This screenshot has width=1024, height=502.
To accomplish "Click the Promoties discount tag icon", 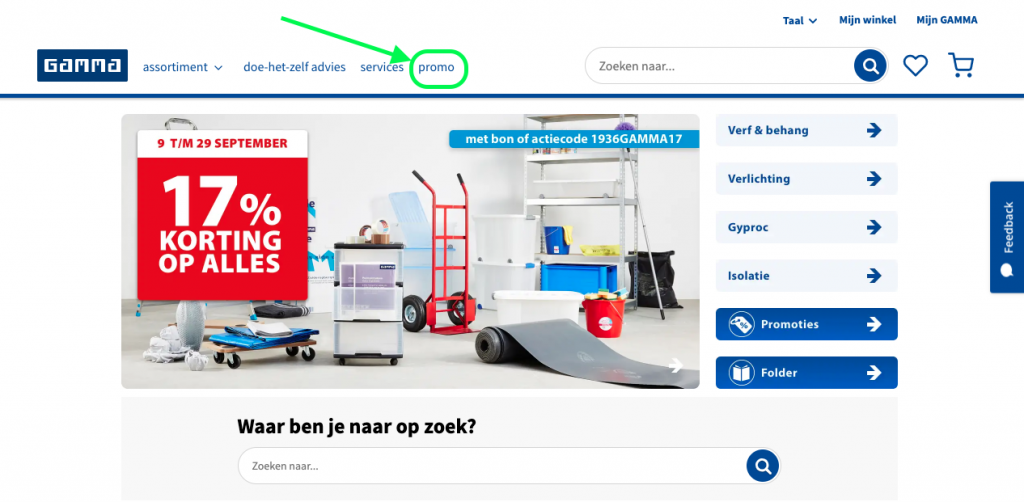I will click(x=741, y=324).
